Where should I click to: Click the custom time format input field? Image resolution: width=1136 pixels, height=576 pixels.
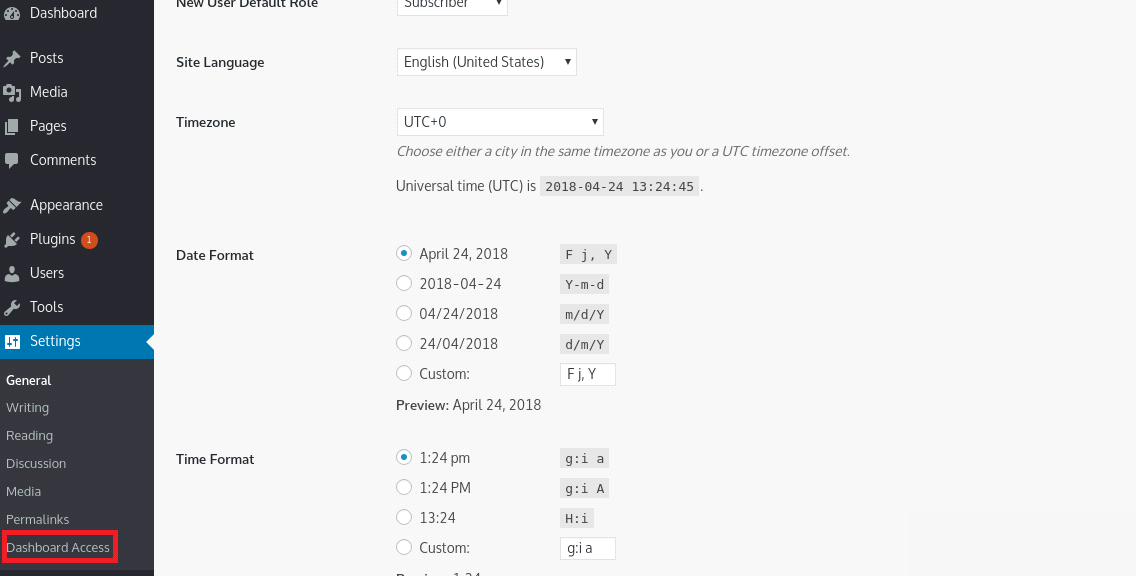587,548
